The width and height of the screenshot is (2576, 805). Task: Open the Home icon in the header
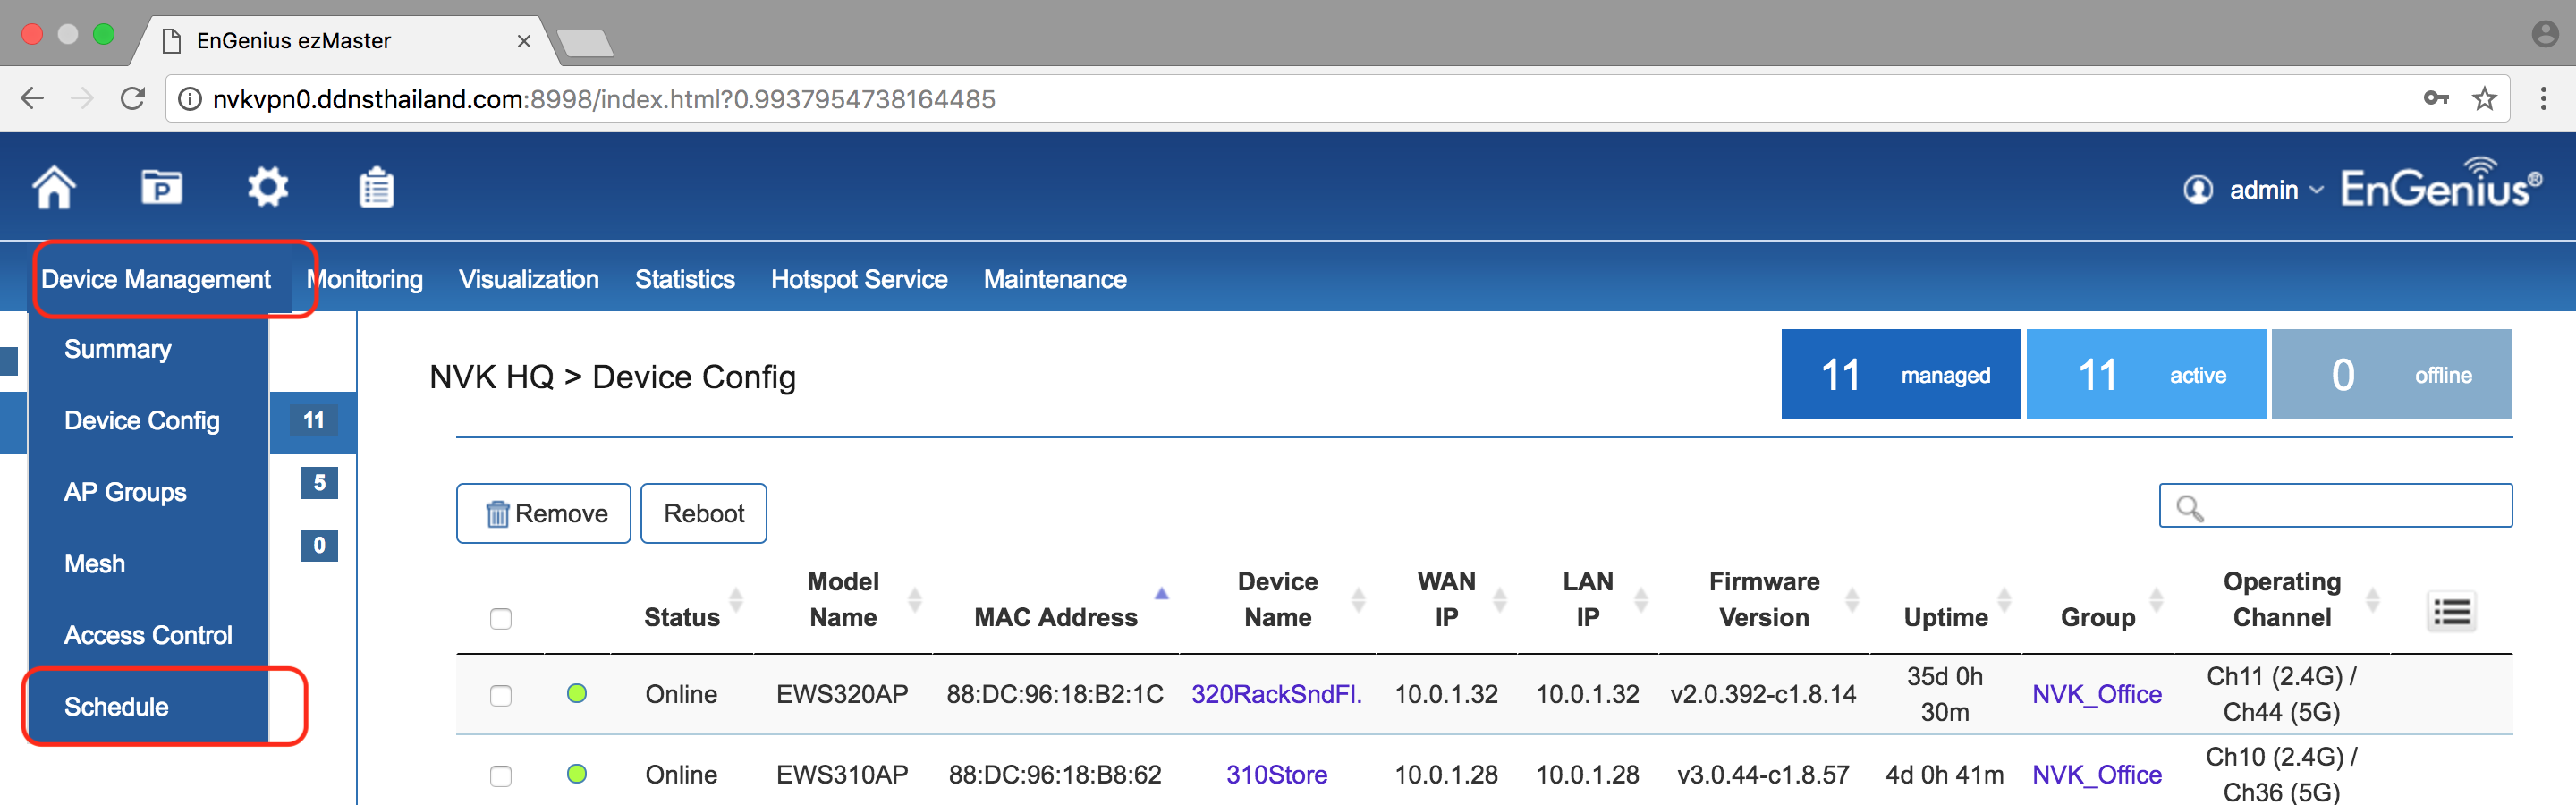pyautogui.click(x=54, y=187)
